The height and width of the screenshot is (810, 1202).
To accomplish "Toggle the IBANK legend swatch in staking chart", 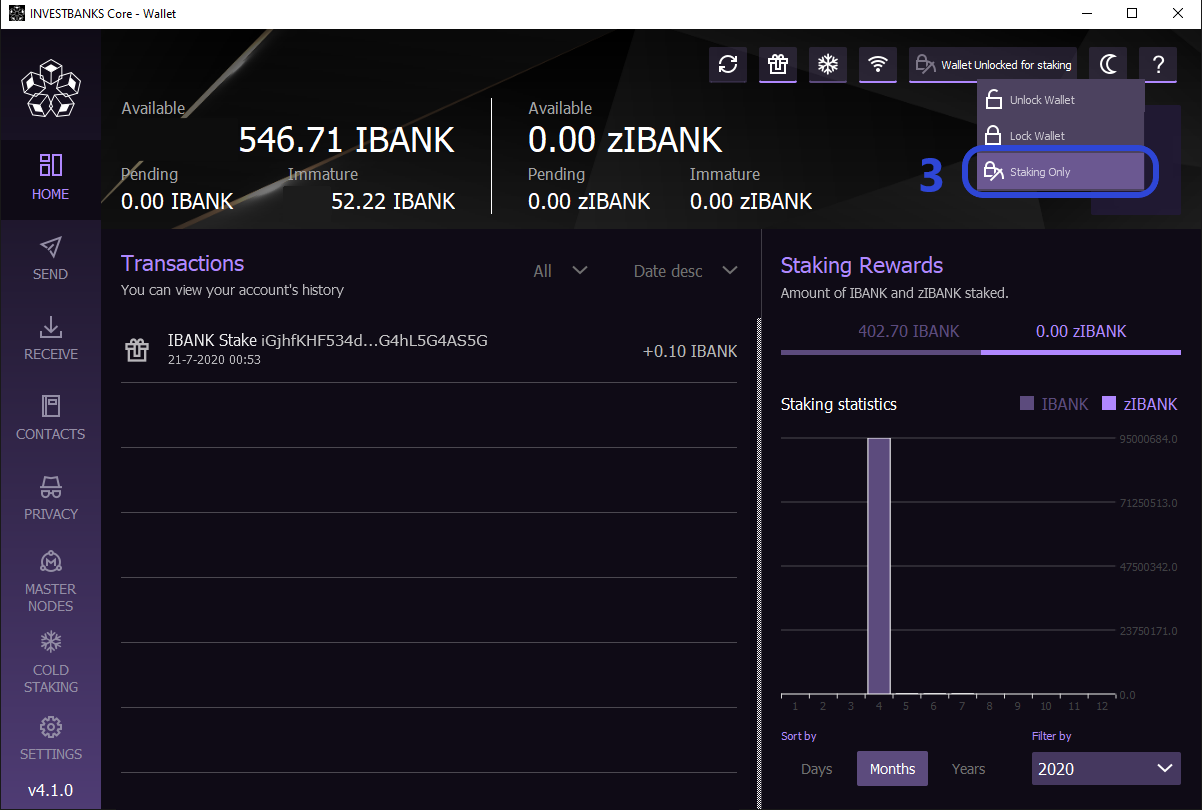I will (1026, 404).
